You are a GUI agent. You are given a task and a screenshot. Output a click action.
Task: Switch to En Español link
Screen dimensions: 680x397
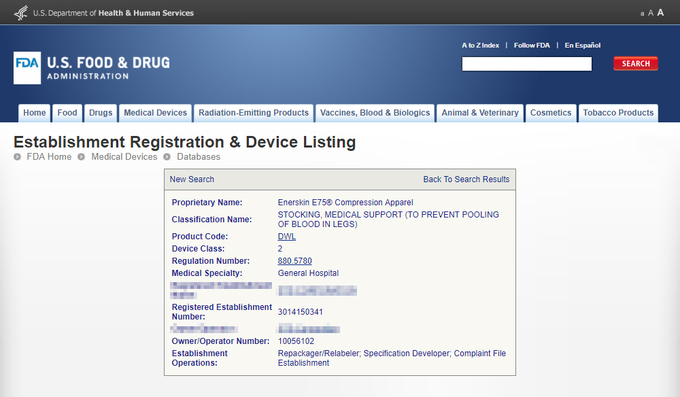coord(582,45)
